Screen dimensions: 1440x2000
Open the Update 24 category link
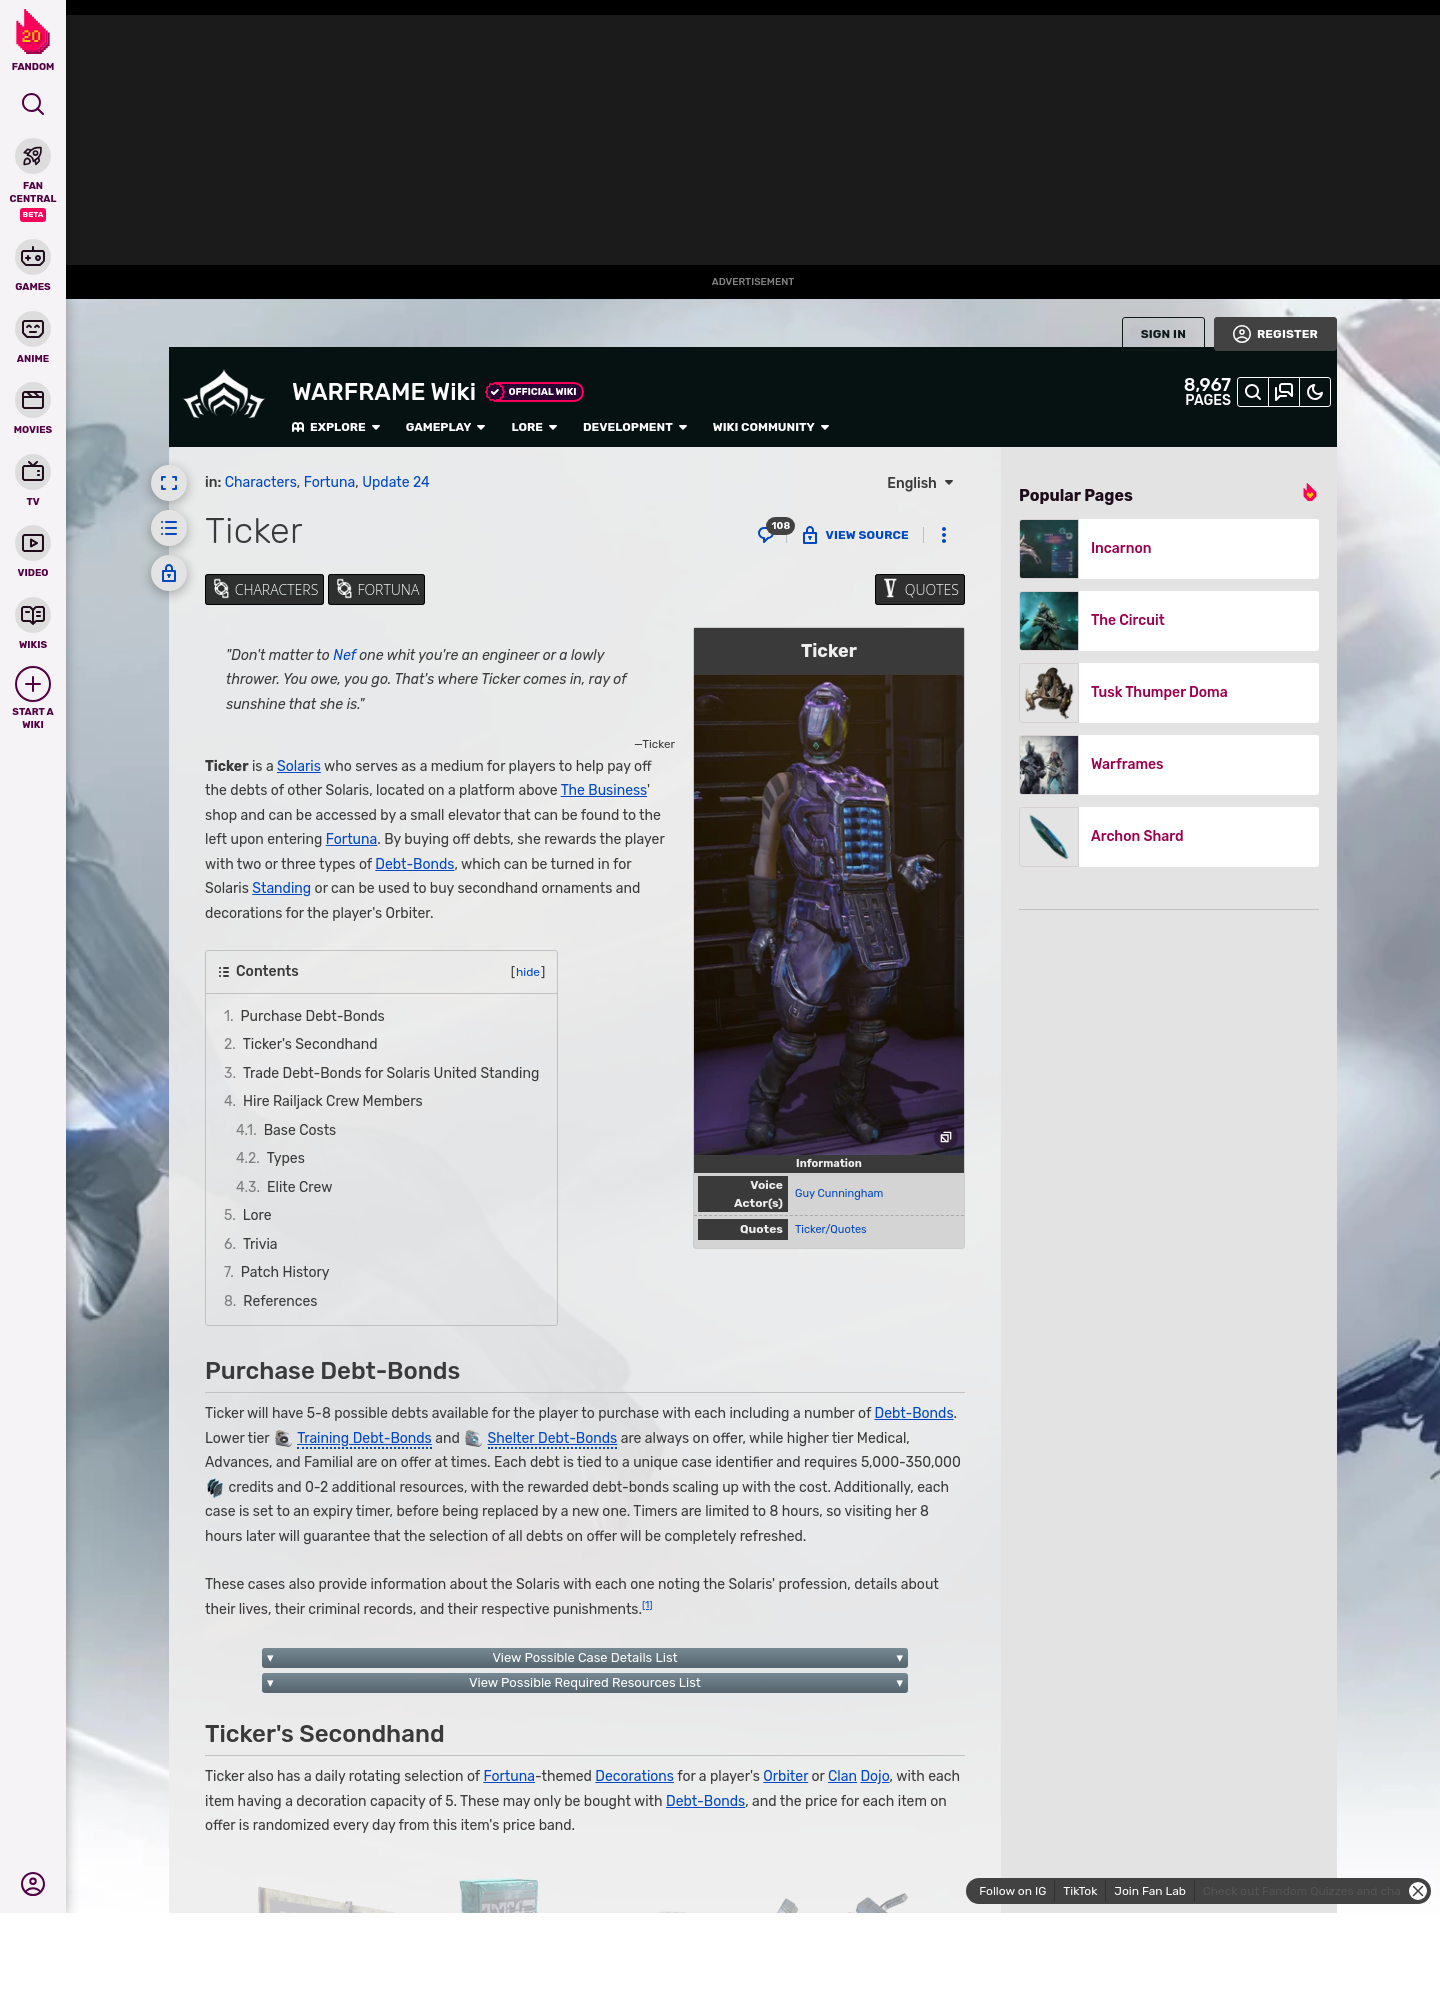[396, 482]
